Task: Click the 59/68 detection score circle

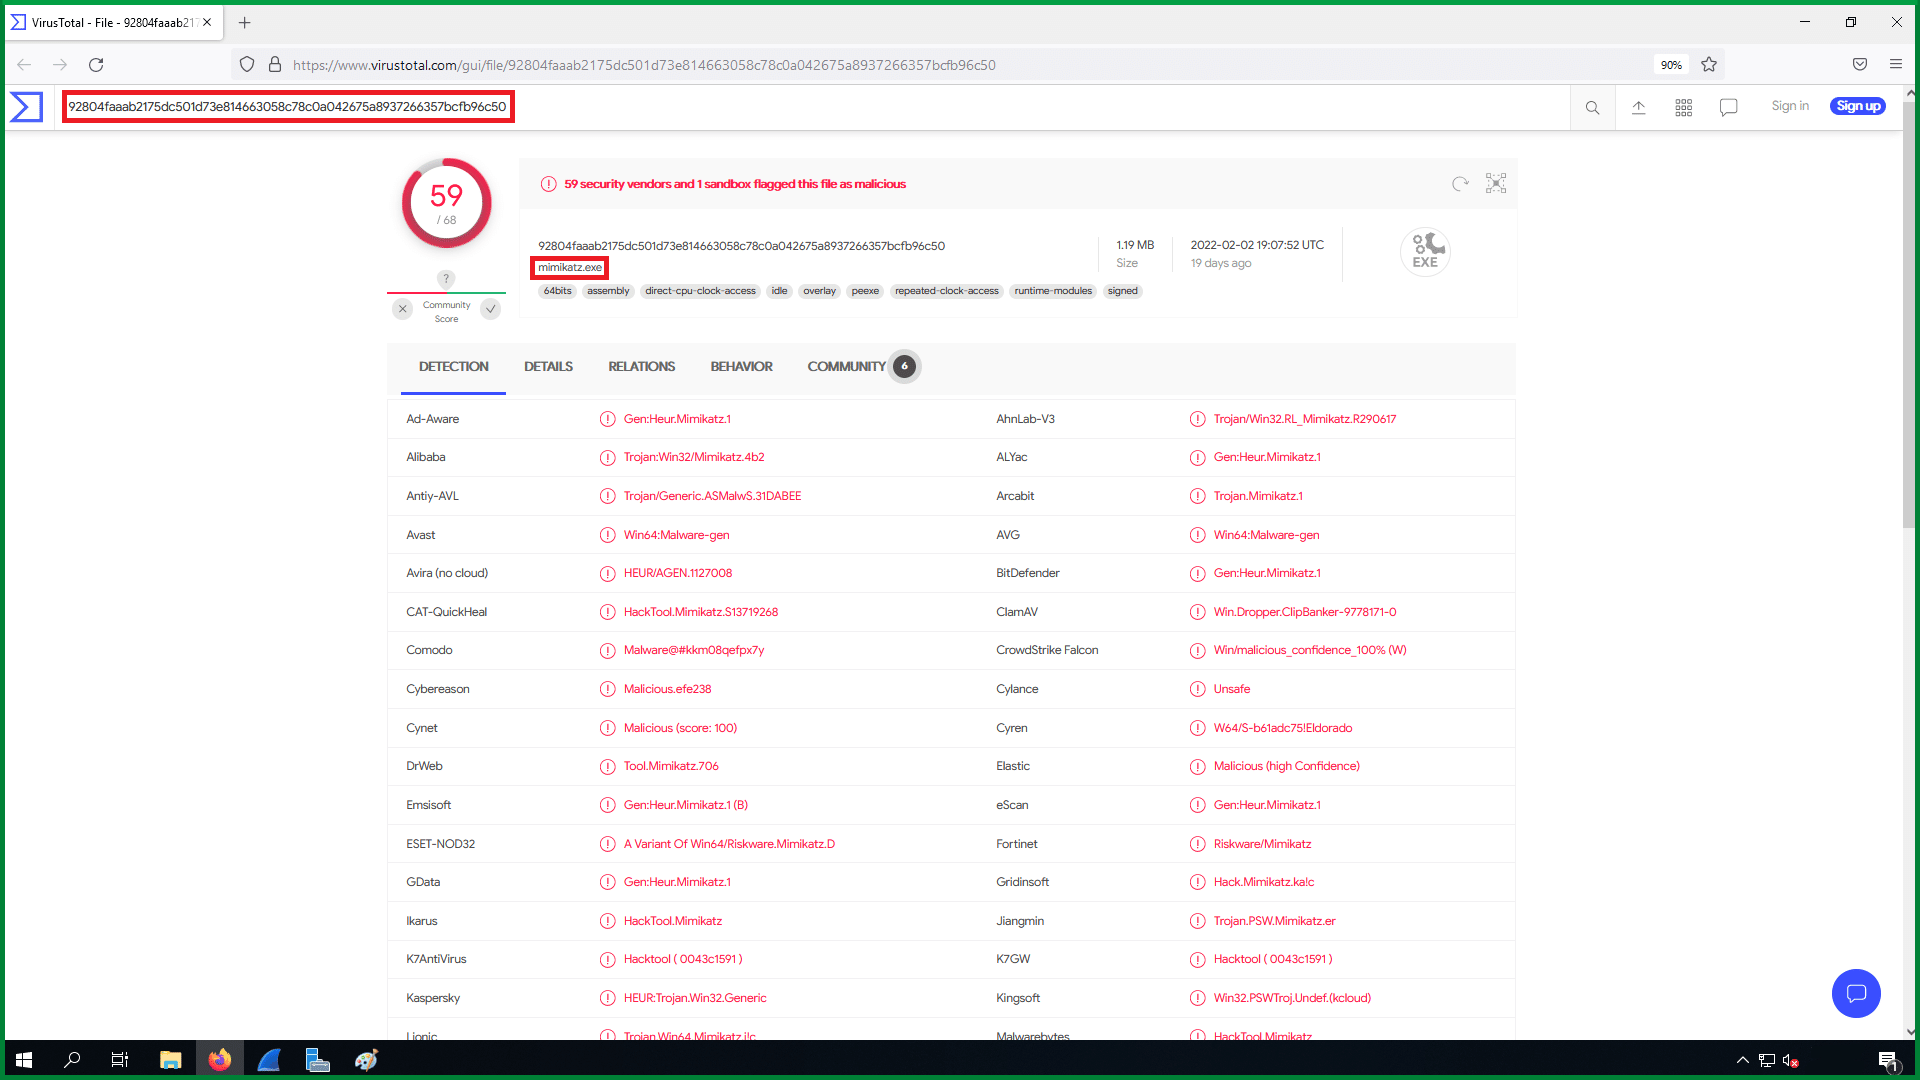Action: [446, 203]
